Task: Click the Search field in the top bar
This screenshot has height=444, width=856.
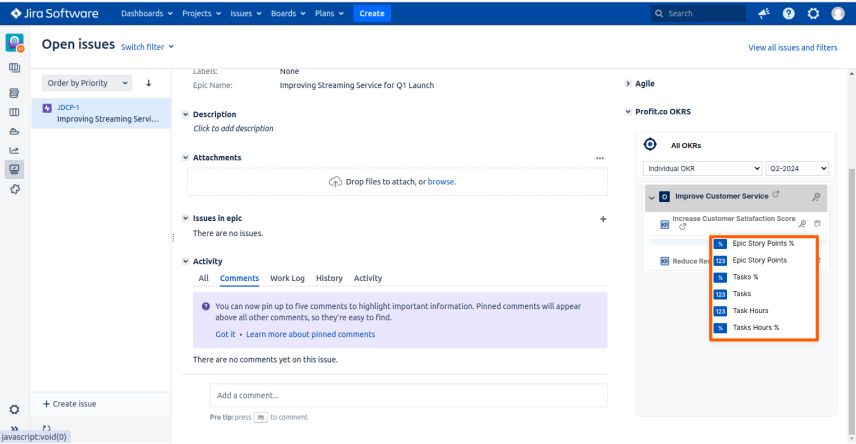Action: click(x=698, y=13)
